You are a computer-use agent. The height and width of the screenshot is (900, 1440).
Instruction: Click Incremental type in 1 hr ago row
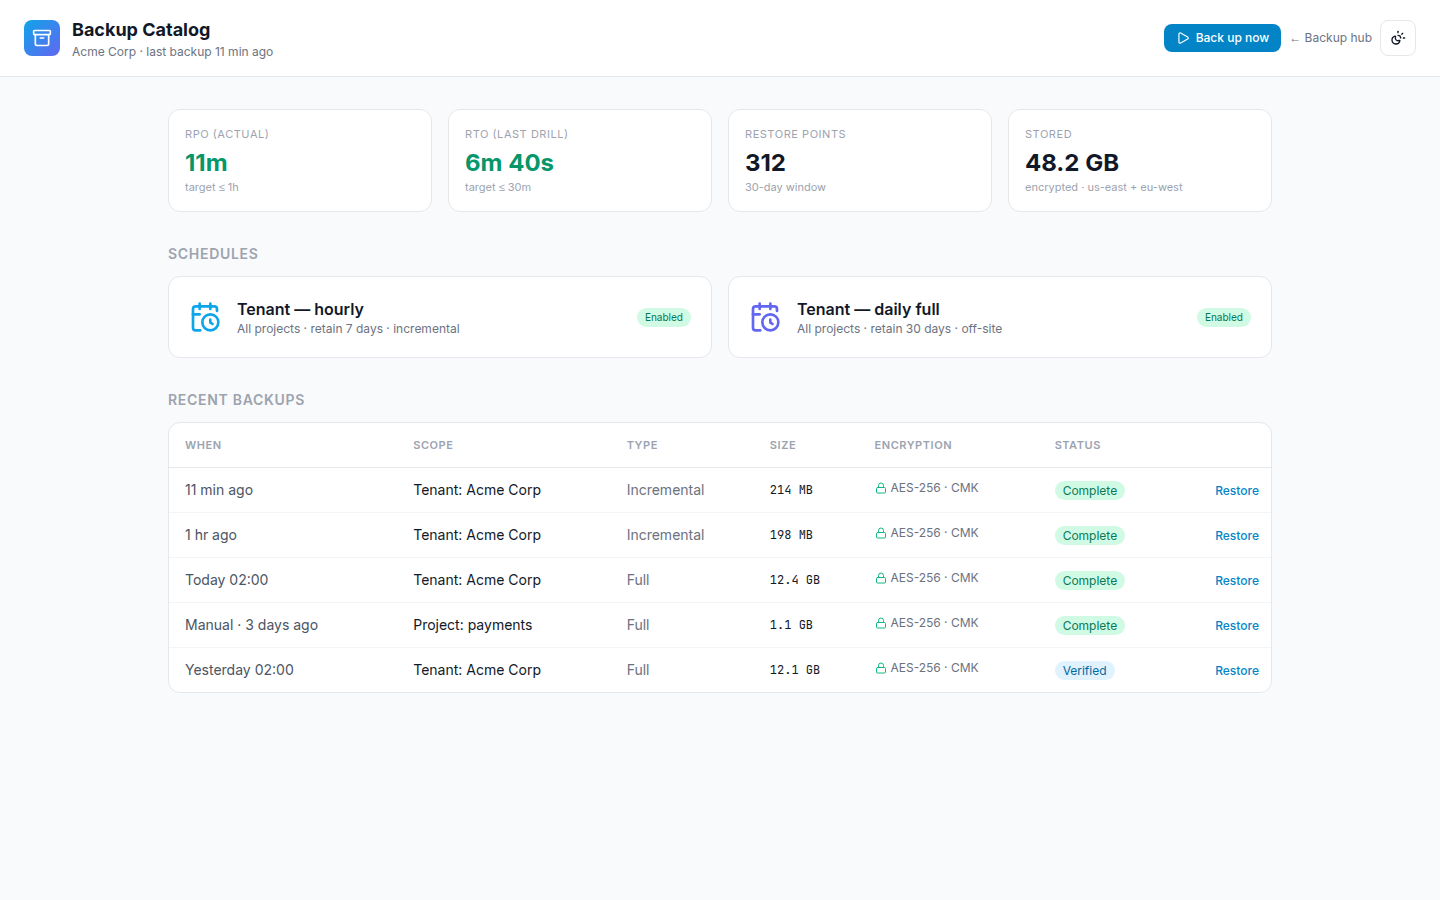[665, 535]
